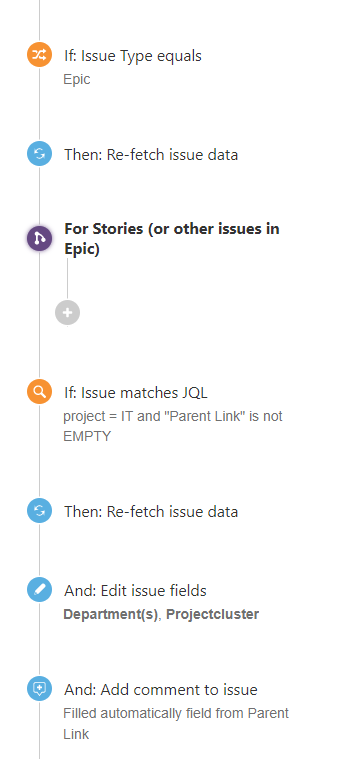Select the Re-fetch icon following the JQL condition

[x=39, y=511]
